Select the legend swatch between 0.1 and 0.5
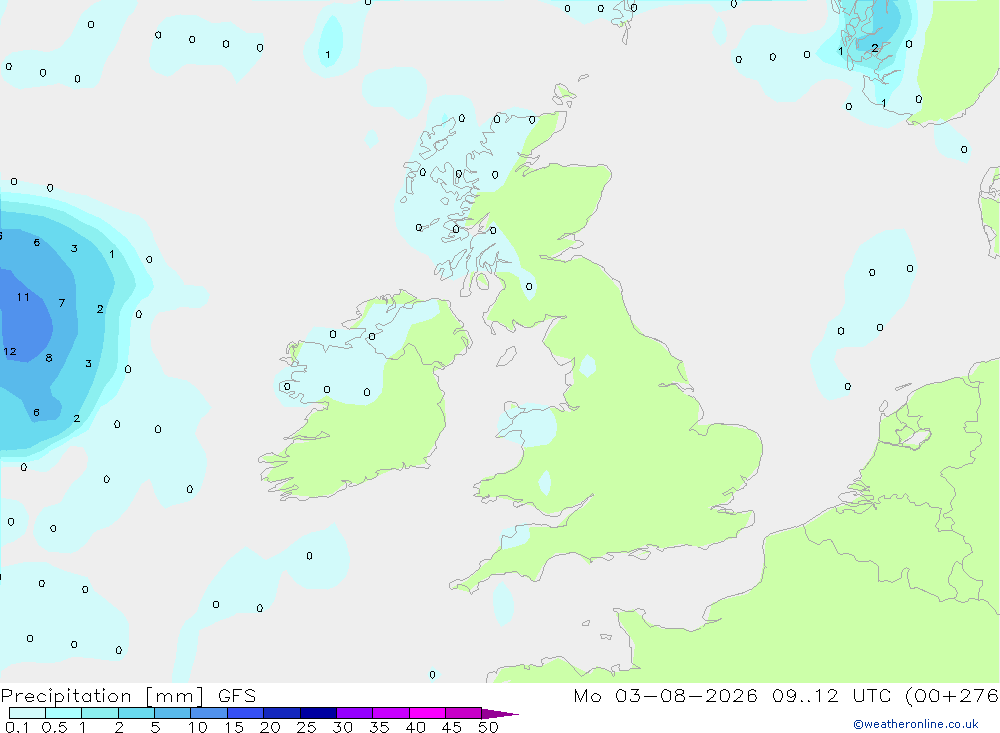Image resolution: width=1000 pixels, height=733 pixels. click(27, 713)
